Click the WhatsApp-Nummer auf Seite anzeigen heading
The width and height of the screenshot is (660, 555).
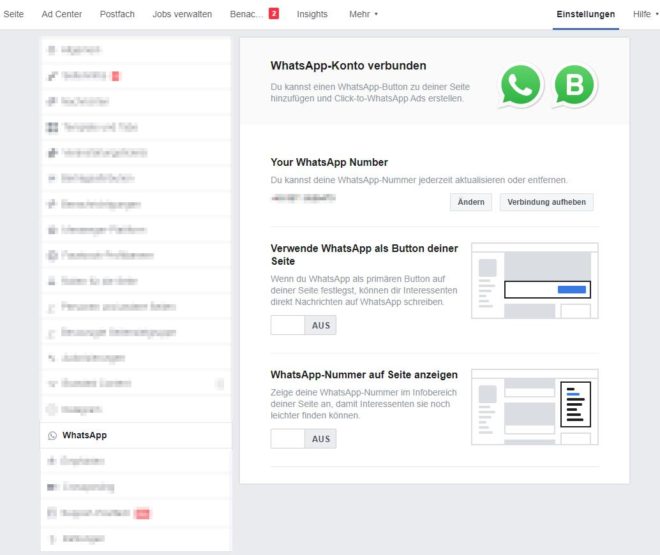point(364,374)
